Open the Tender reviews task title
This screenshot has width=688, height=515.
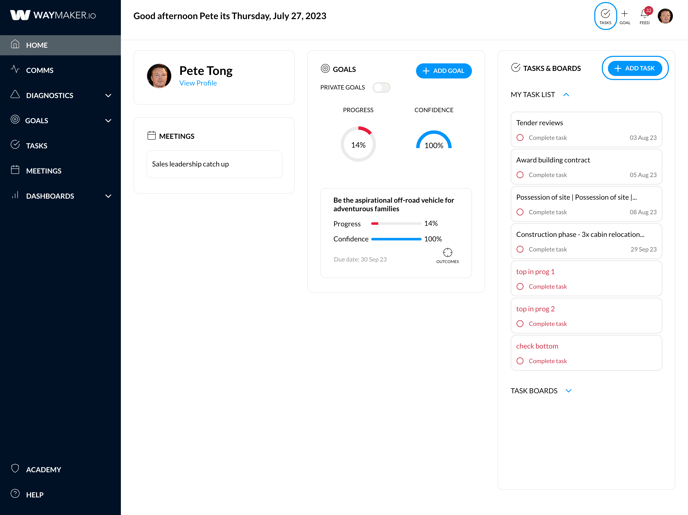coord(539,123)
